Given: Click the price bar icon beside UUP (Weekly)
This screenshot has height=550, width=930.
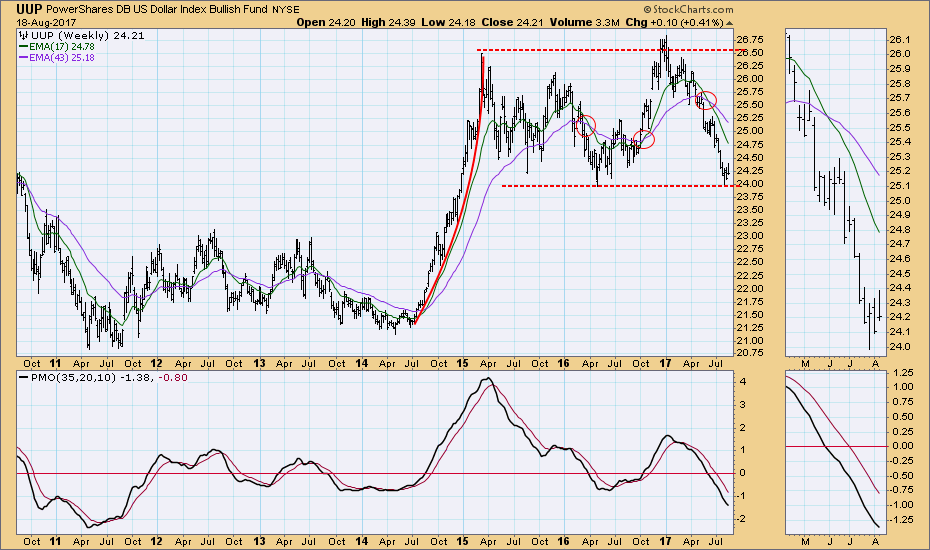Looking at the screenshot, I should tap(24, 36).
